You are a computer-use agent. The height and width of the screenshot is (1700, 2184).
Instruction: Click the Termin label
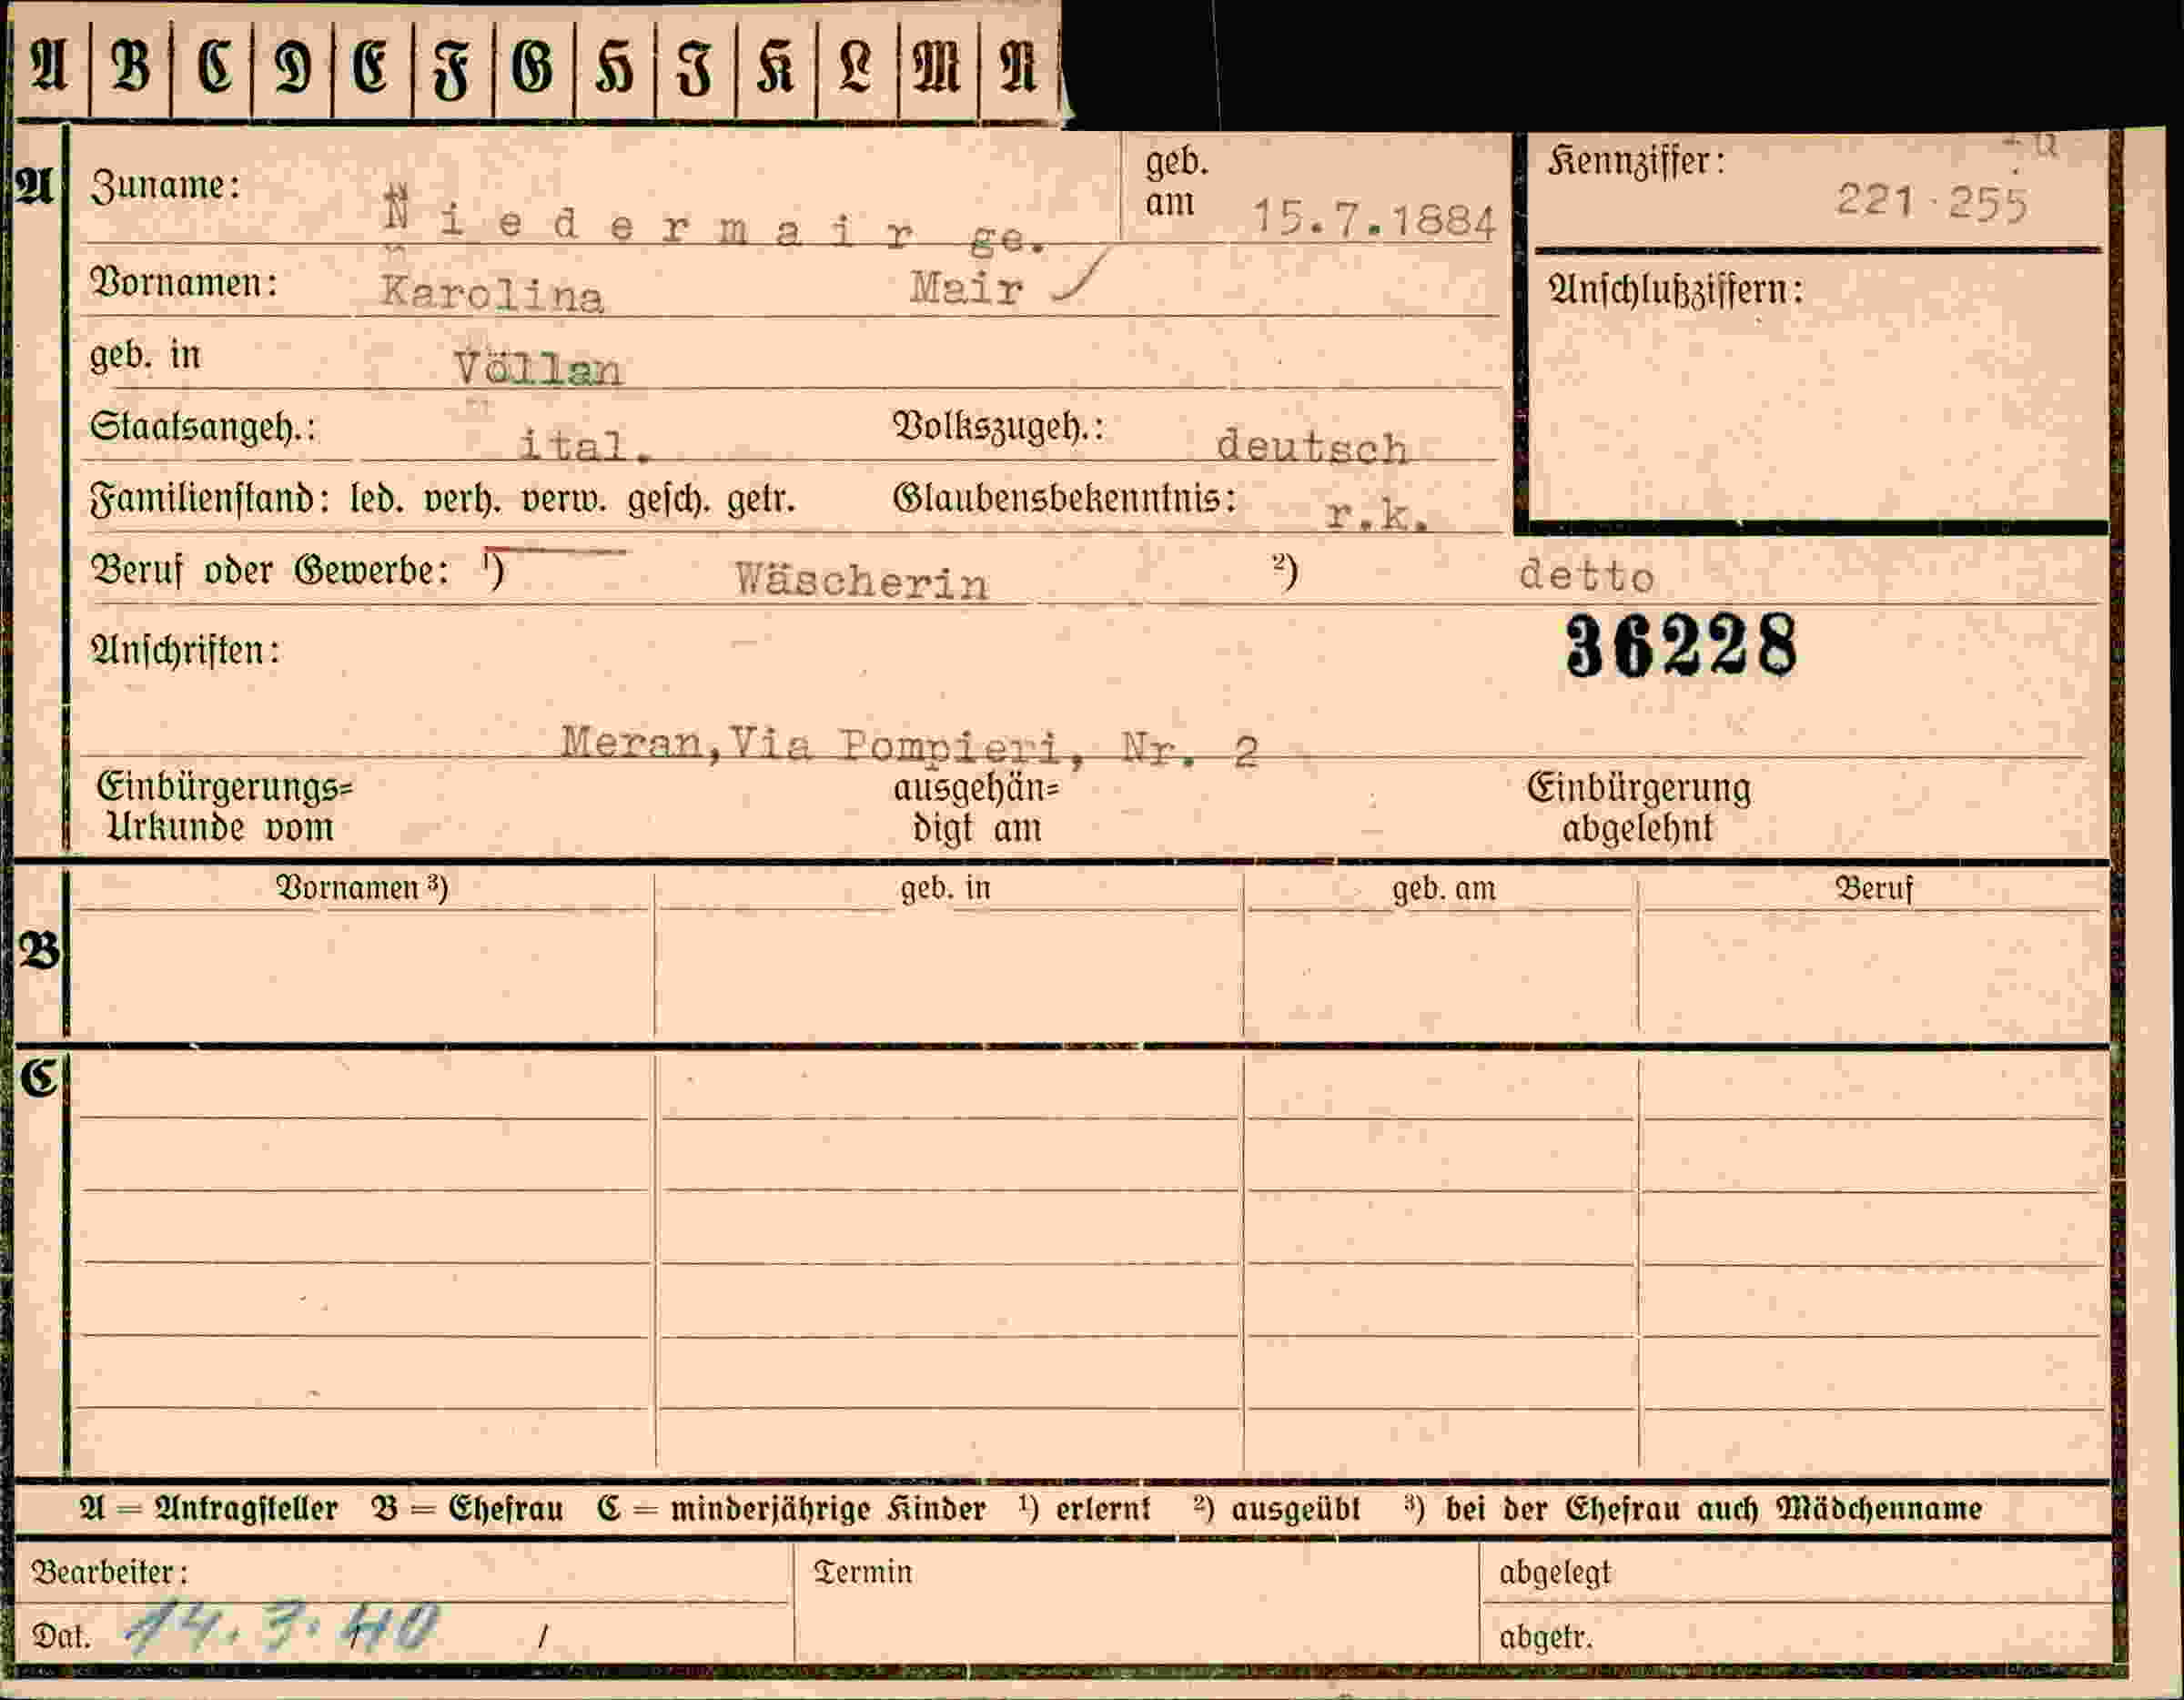(863, 1572)
